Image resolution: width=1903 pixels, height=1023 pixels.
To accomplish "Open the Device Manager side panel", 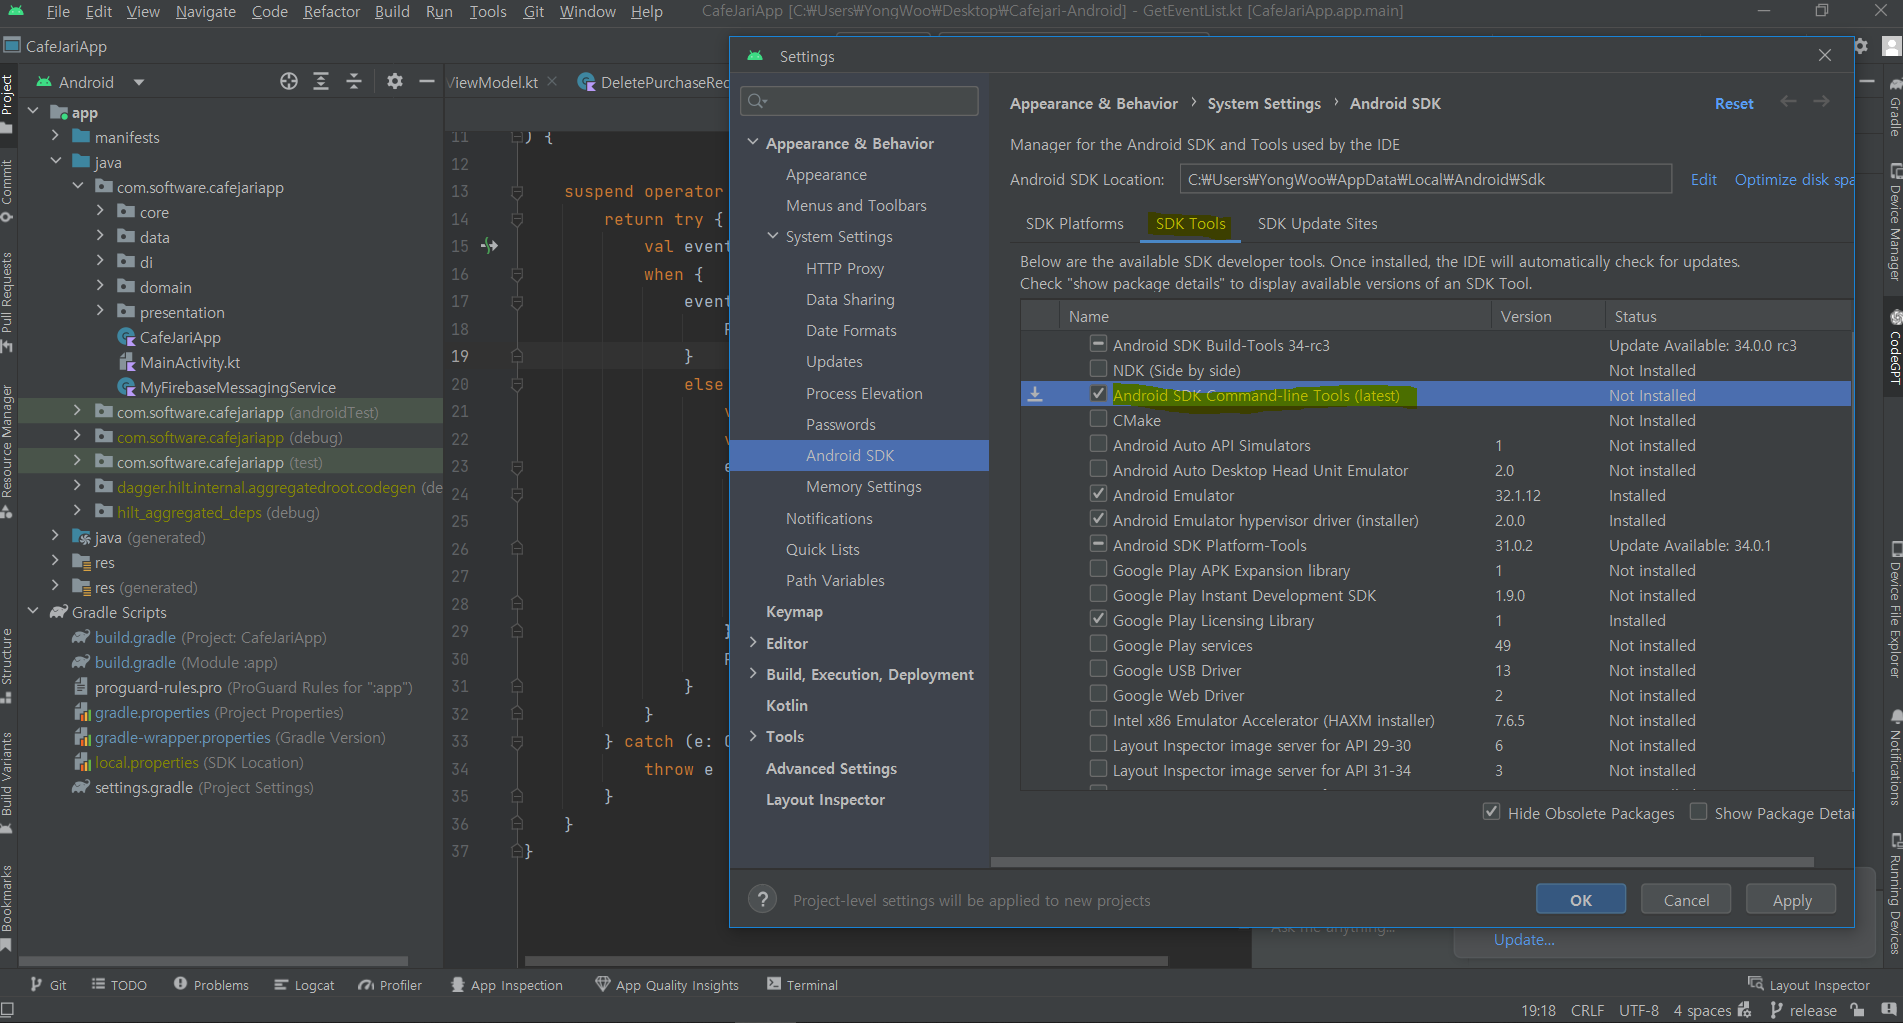I will click(x=1894, y=222).
